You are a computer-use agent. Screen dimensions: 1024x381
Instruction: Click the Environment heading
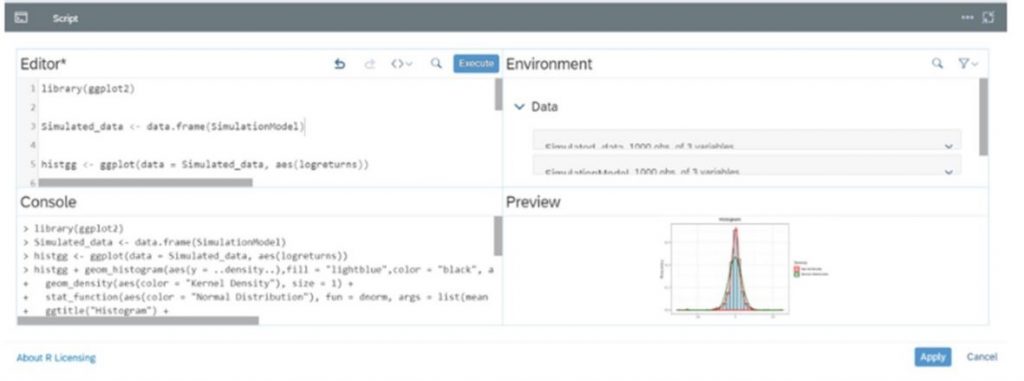[x=549, y=64]
